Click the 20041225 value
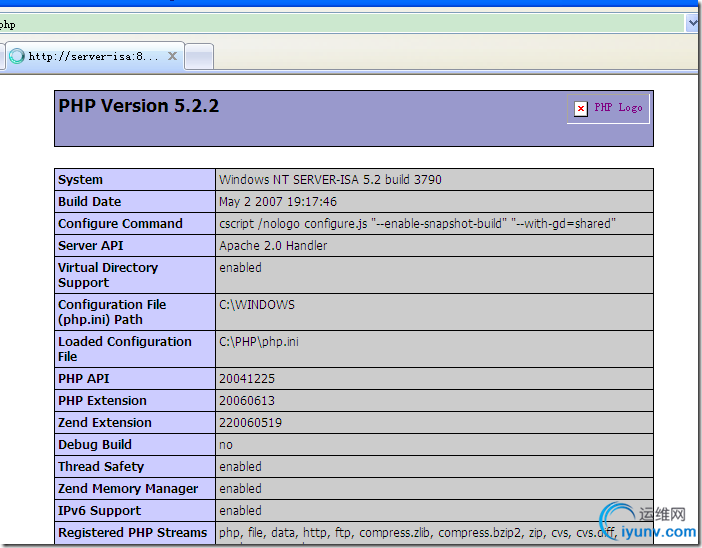Viewport: 702px width, 548px height. pyautogui.click(x=247, y=379)
